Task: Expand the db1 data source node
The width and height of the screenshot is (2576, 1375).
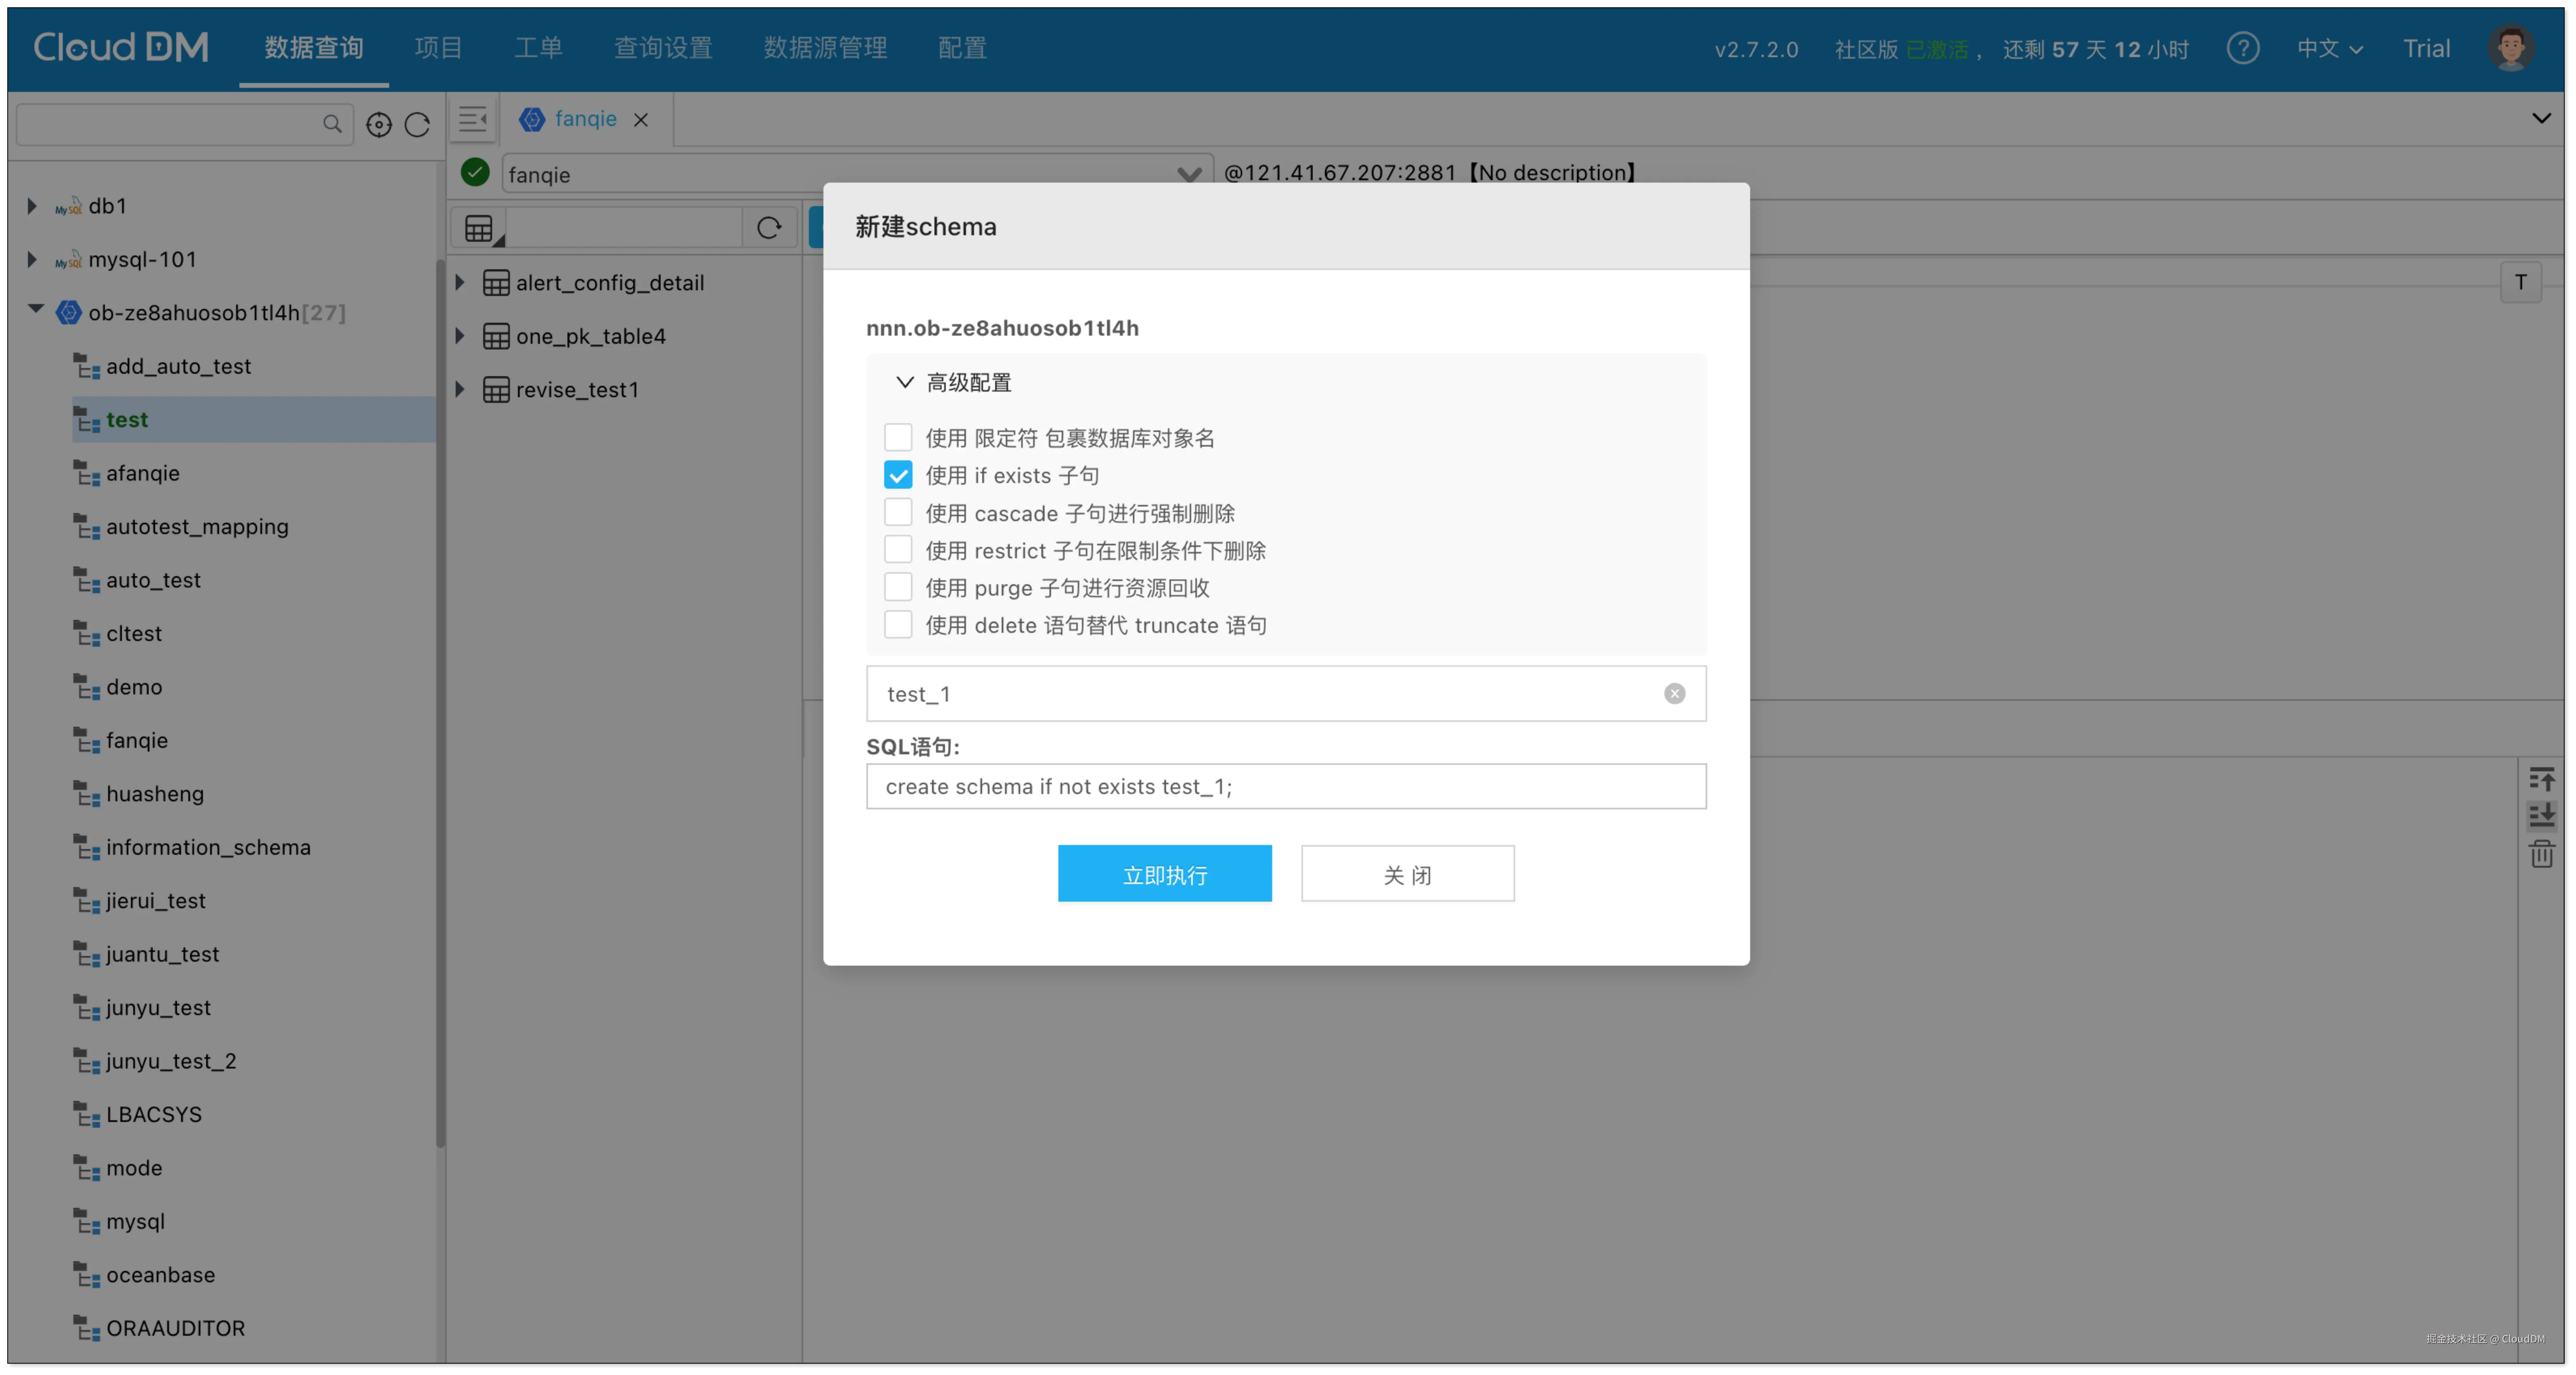Action: 32,206
